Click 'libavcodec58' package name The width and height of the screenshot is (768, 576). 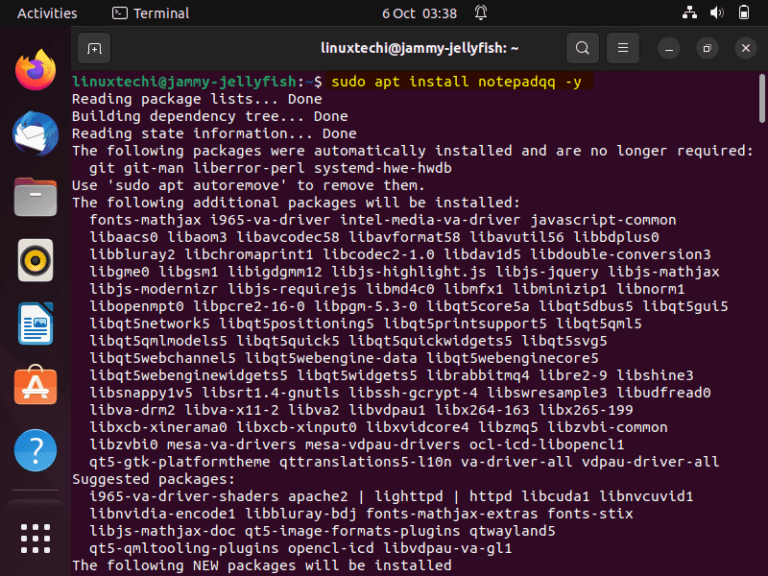(x=288, y=237)
